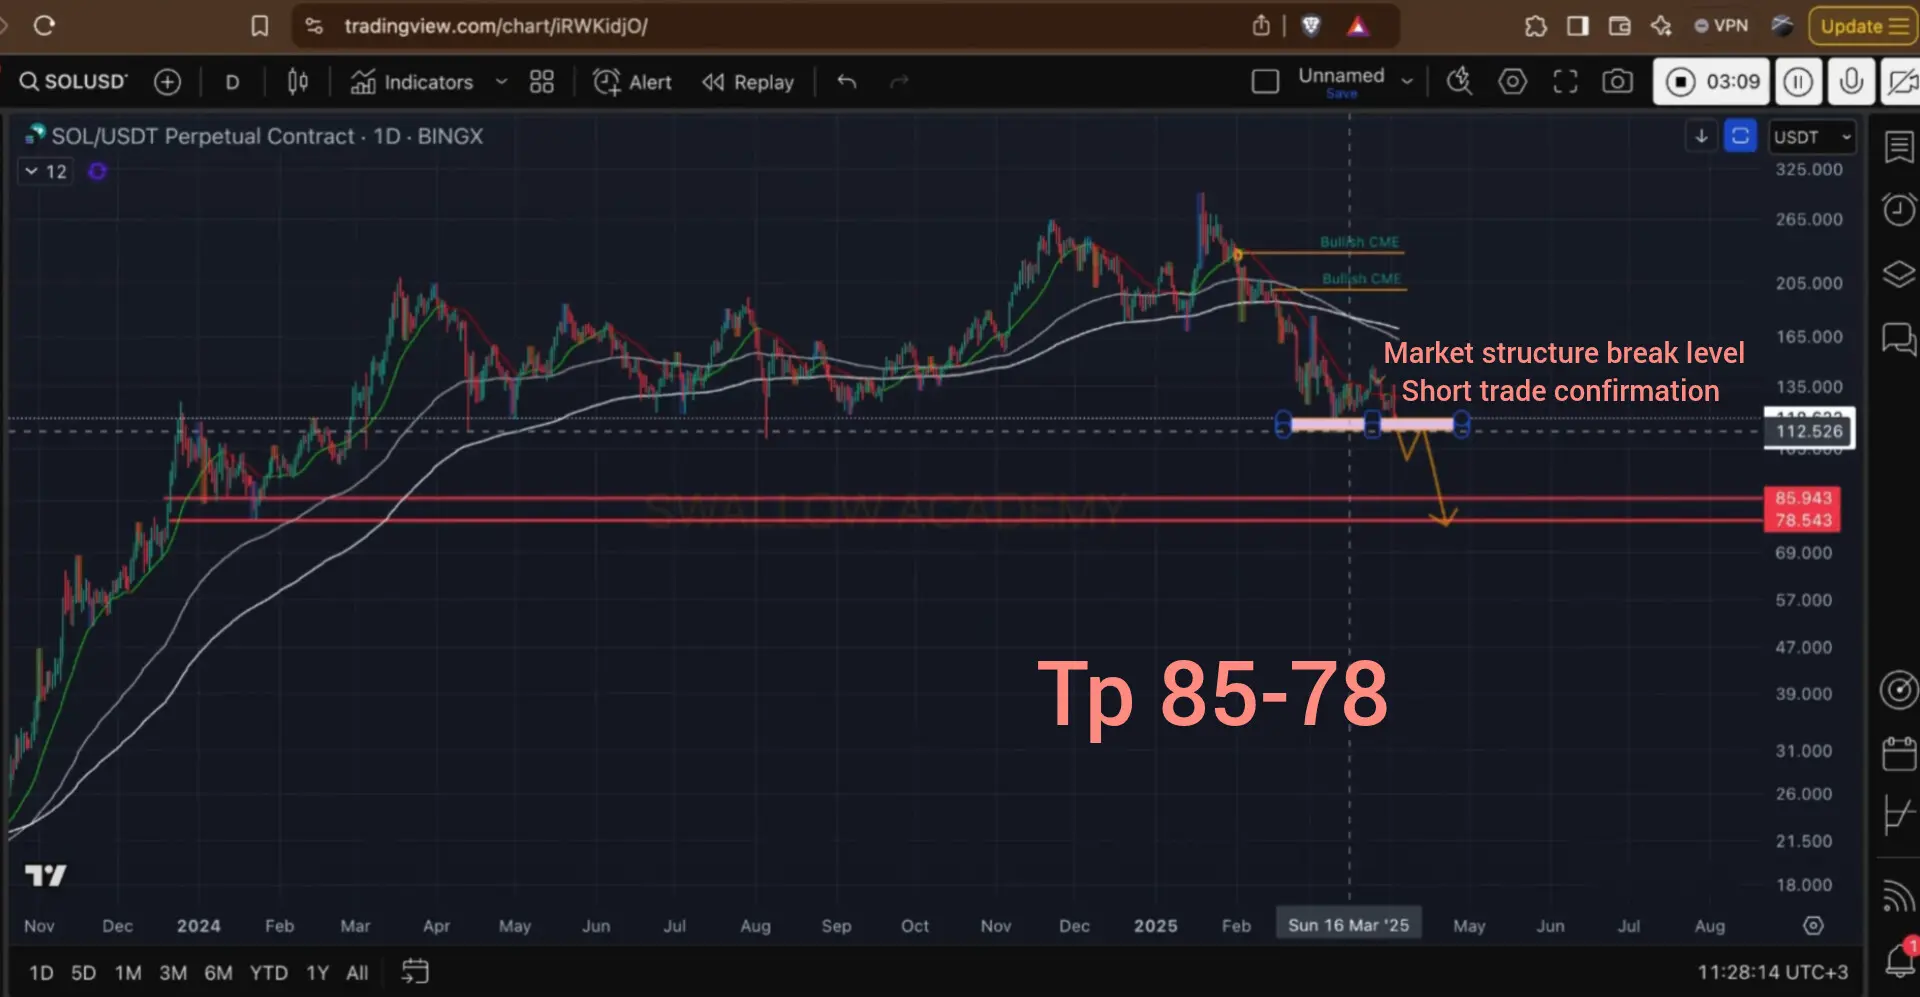The image size is (1920, 997).
Task: Select the 5D time range
Action: pyautogui.click(x=83, y=973)
